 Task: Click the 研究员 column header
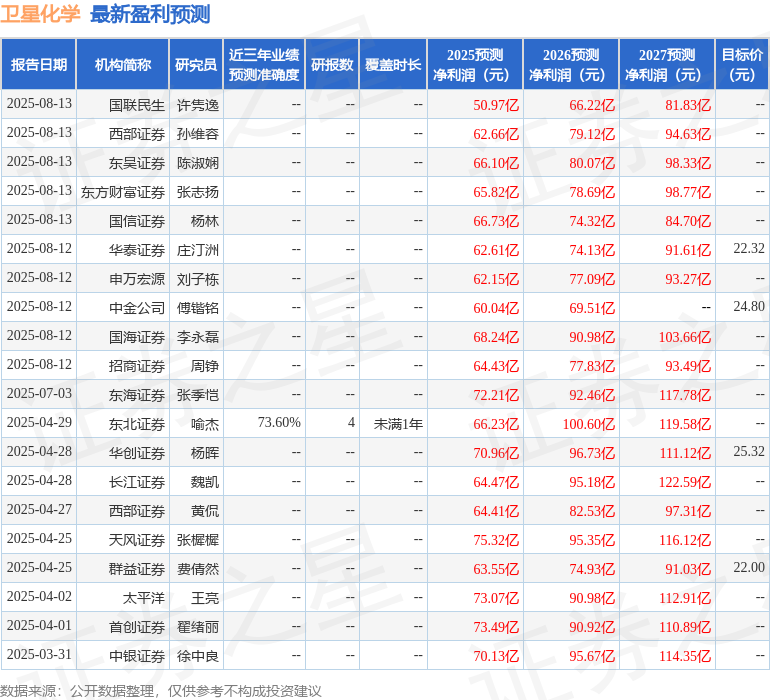196,65
